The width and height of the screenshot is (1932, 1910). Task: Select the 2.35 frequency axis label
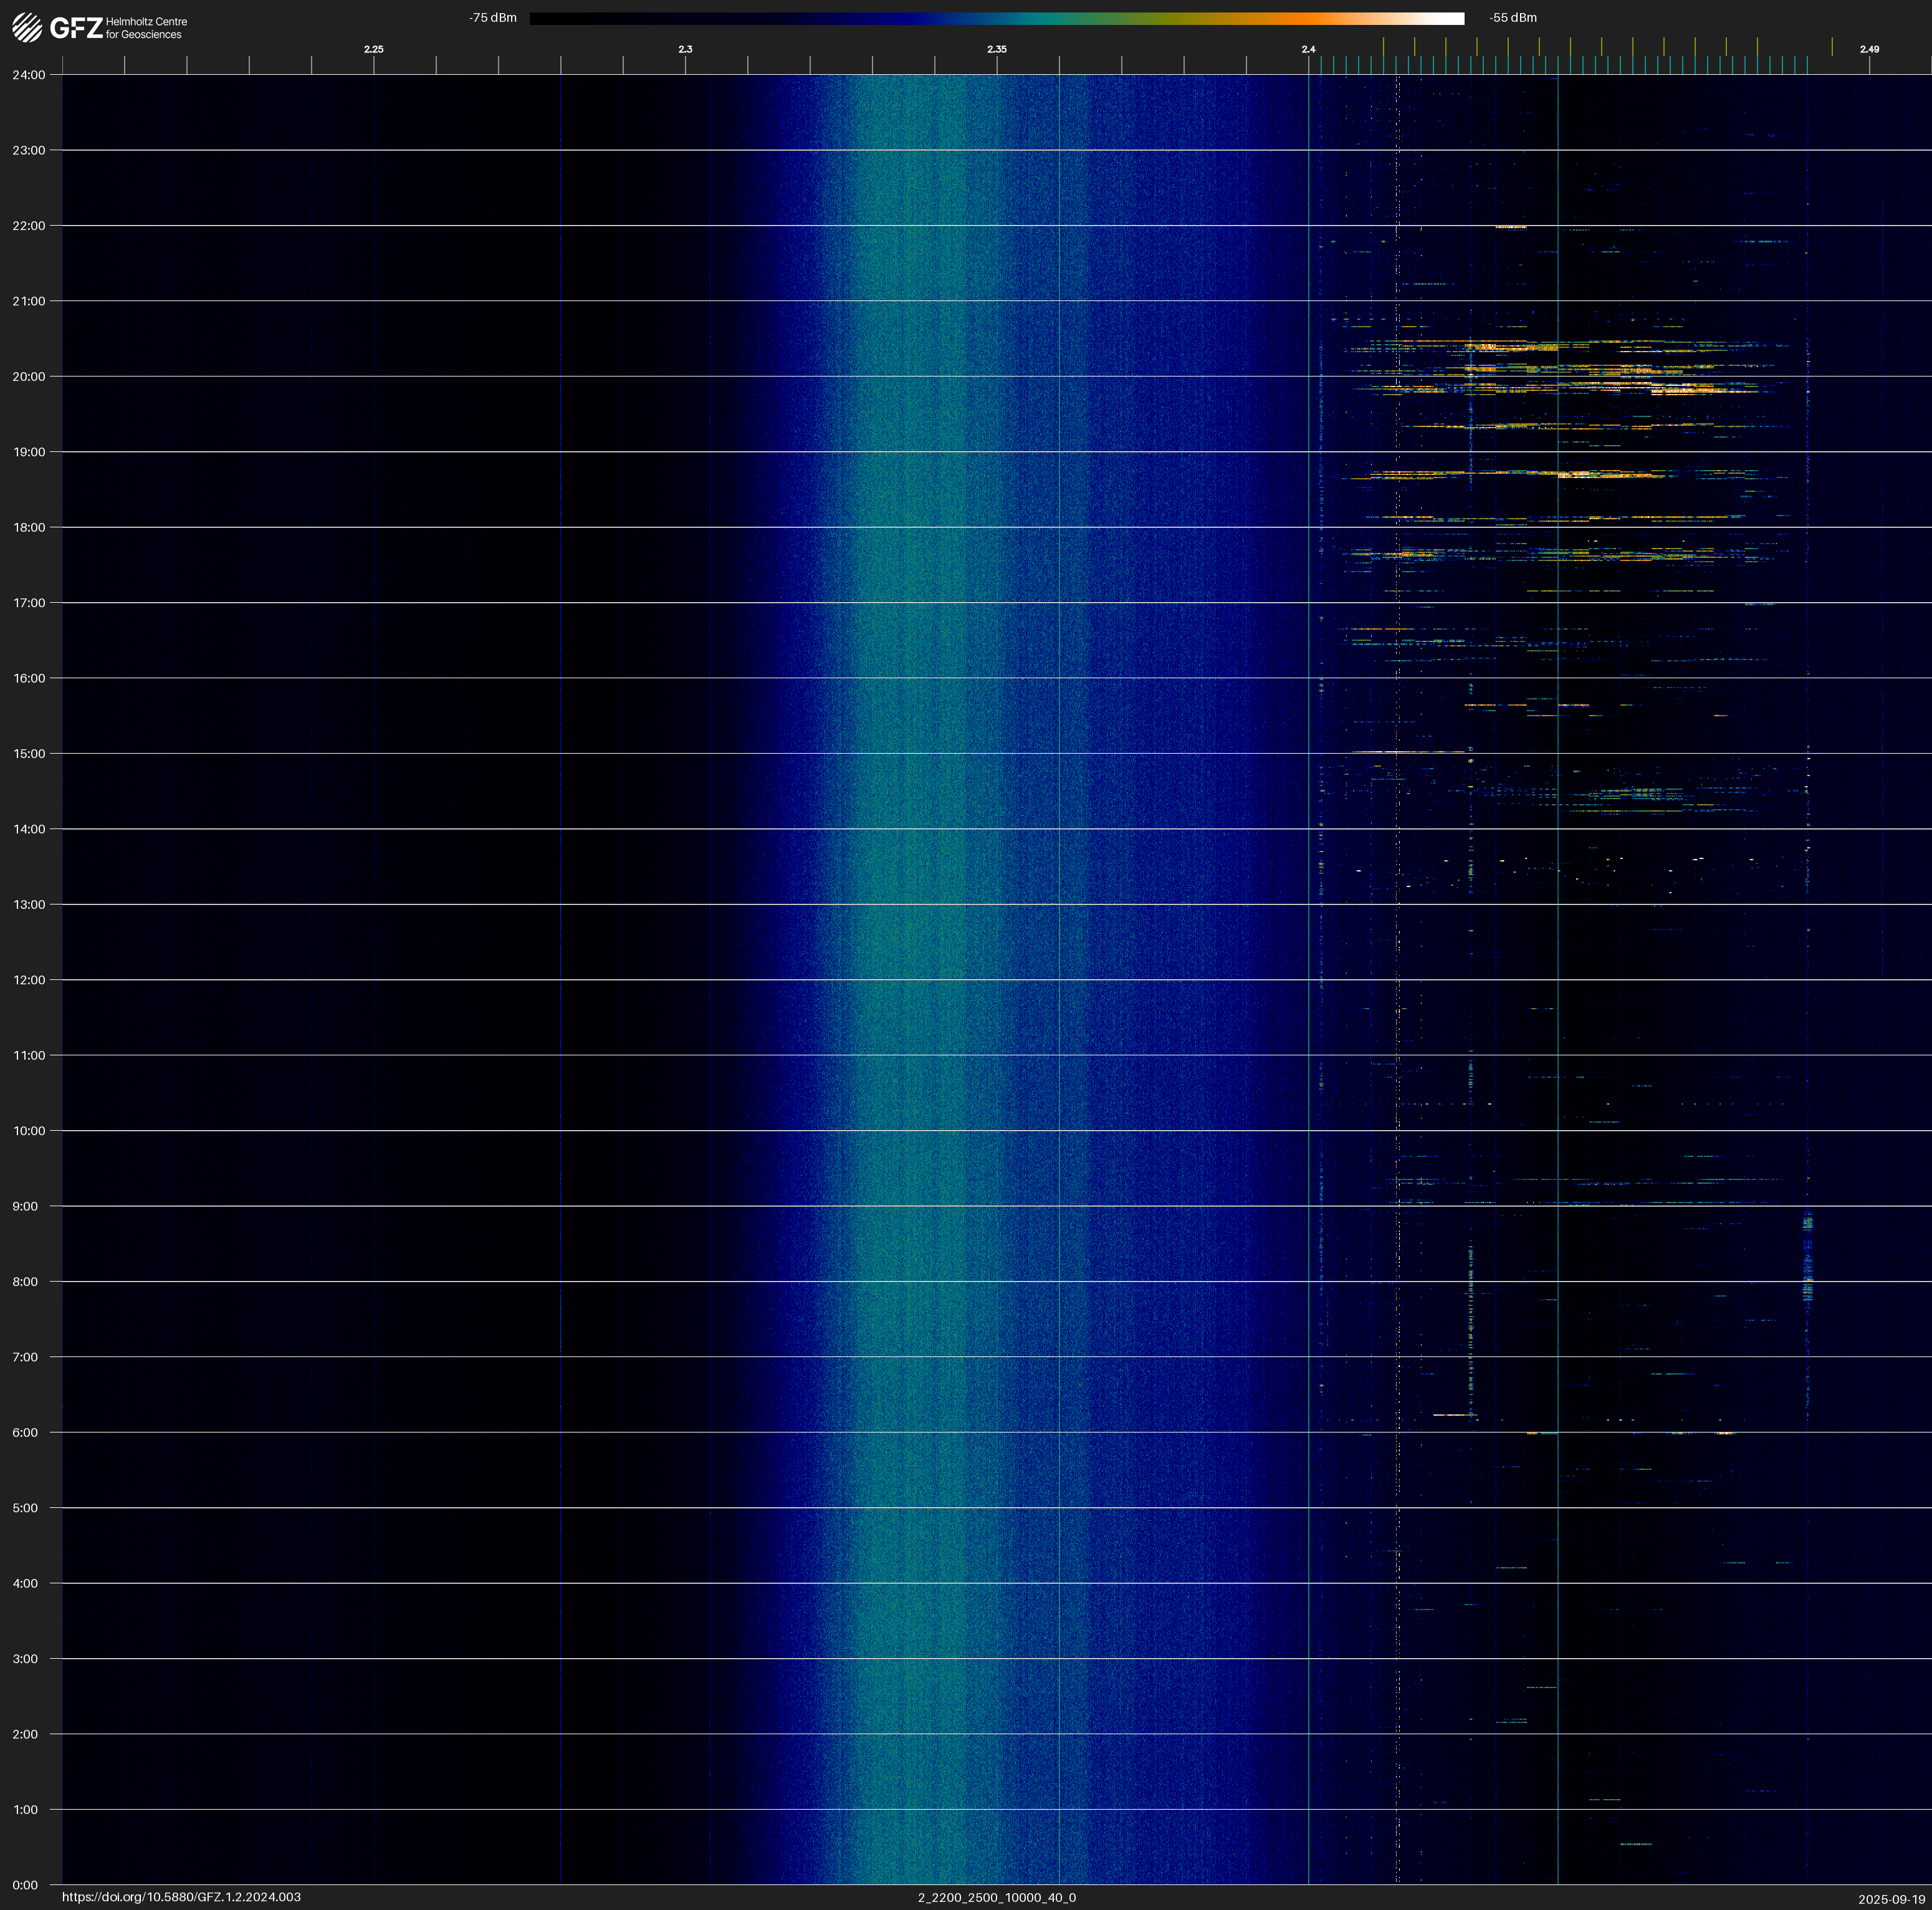point(997,49)
